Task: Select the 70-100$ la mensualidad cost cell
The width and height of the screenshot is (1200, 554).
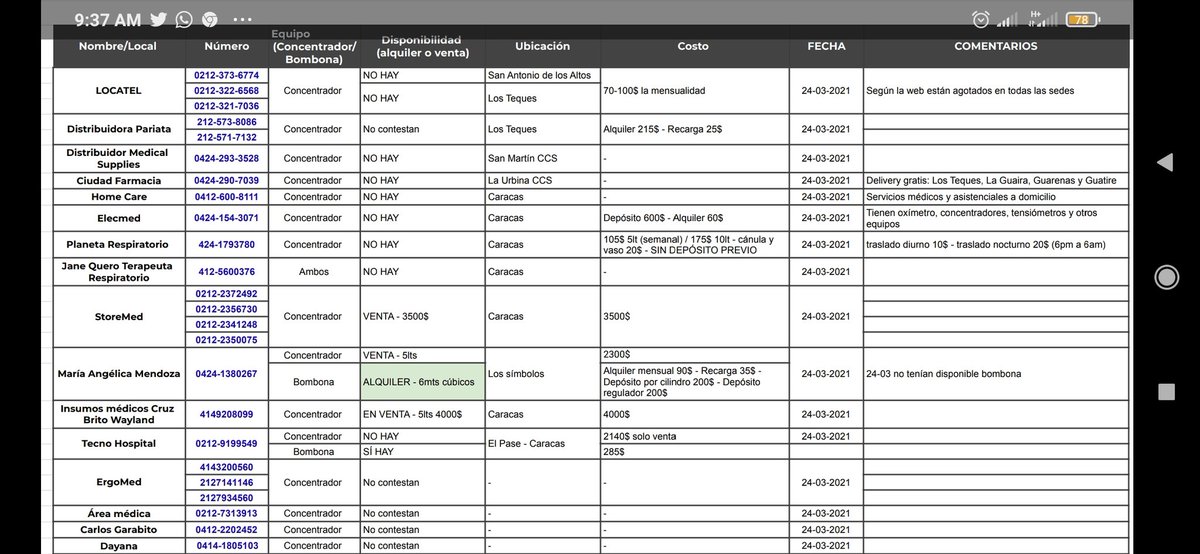Action: [x=694, y=91]
